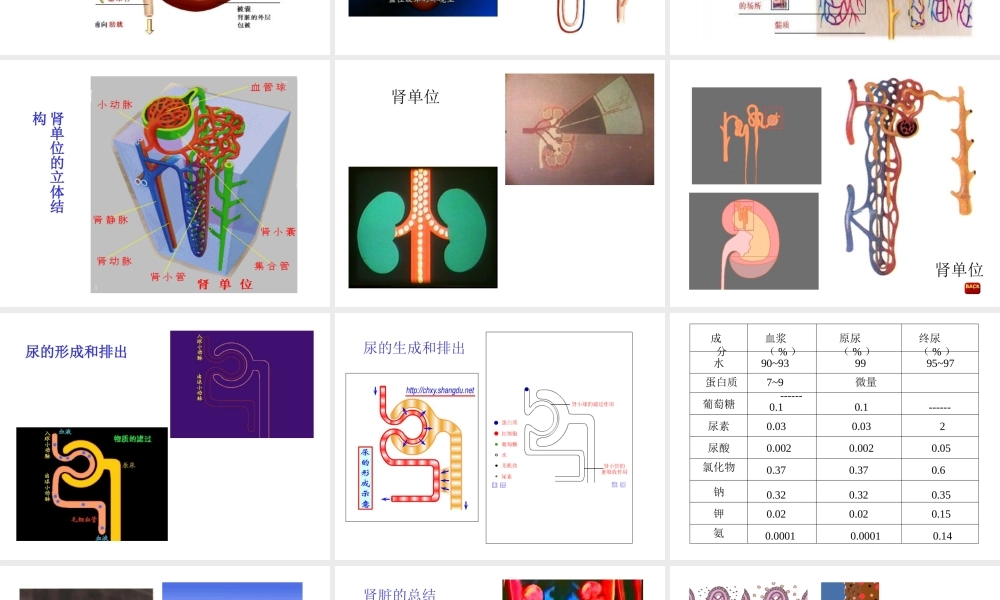Select the gray image with orange nephron tubules
The image size is (1000, 600).
pyautogui.click(x=756, y=136)
